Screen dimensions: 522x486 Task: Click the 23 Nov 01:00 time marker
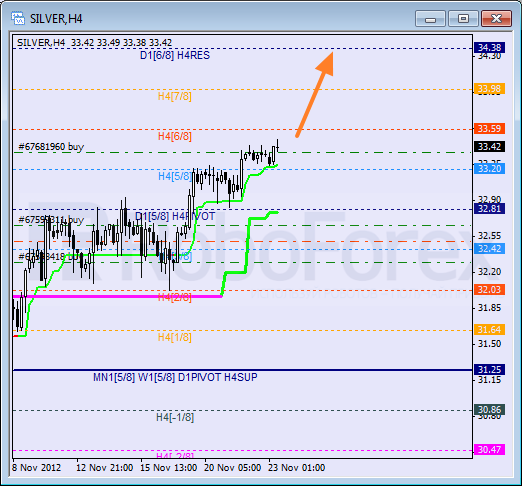[x=297, y=468]
